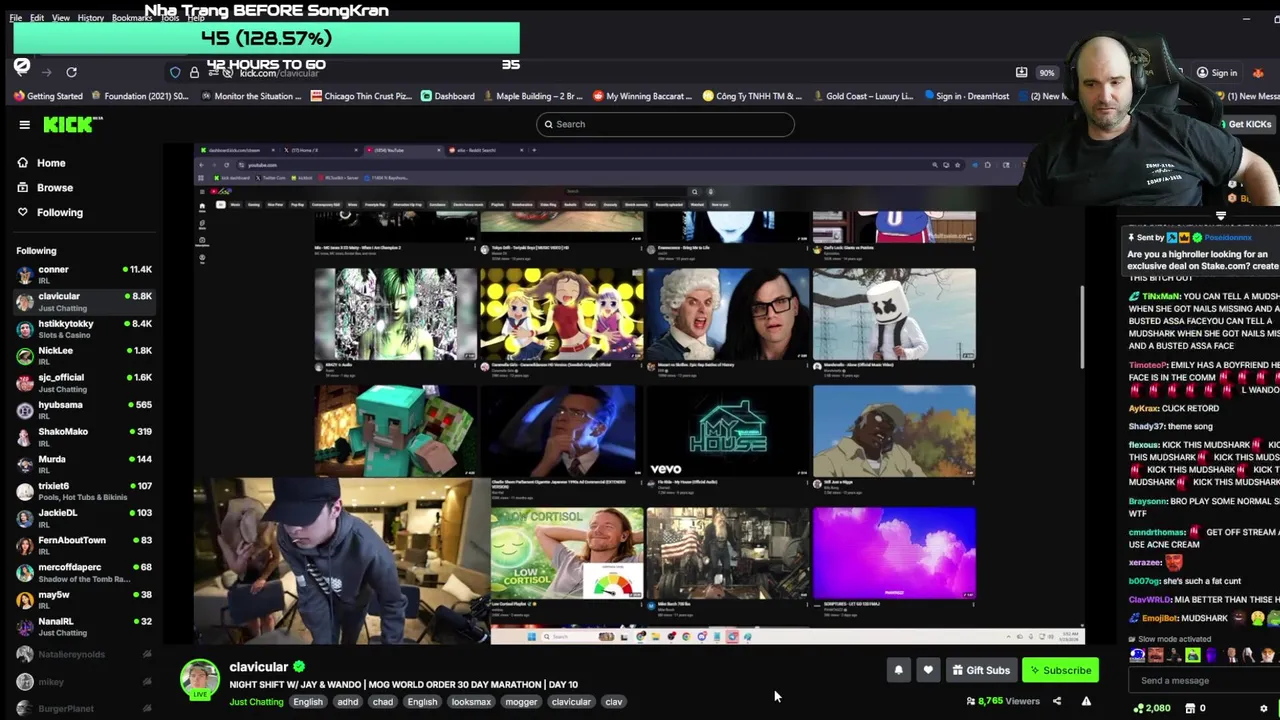Image resolution: width=1280 pixels, height=720 pixels.
Task: Click the Home icon in Kick sidebar
Action: pyautogui.click(x=22, y=163)
